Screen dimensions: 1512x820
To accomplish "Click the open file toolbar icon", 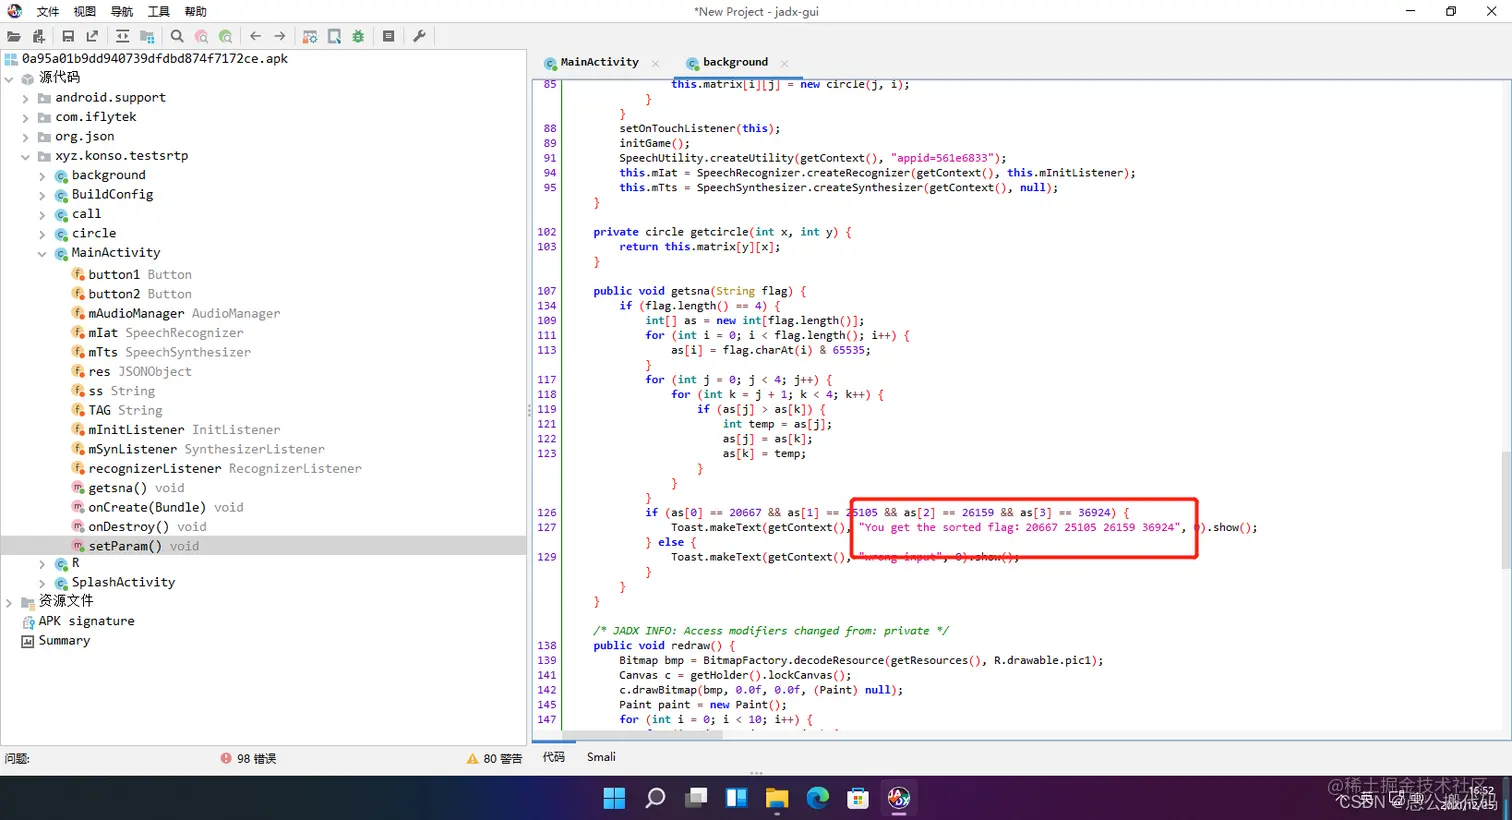I will [14, 36].
